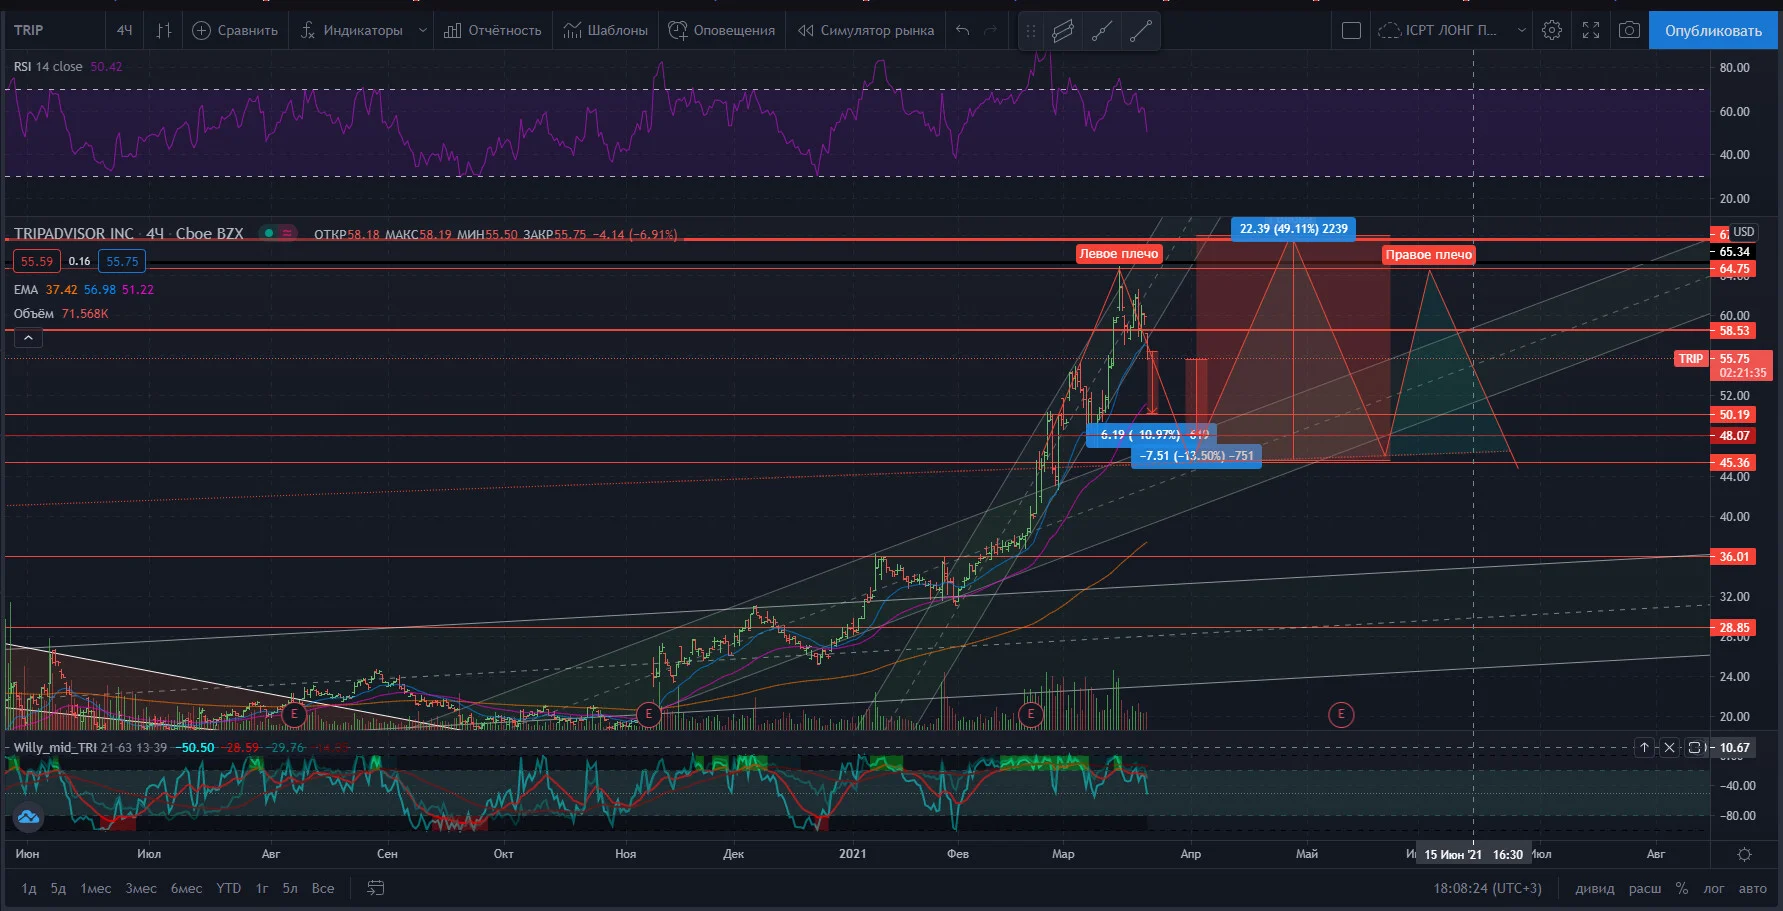Toggle авто auto scale
Viewport: 1783px width, 911px height.
1752,888
